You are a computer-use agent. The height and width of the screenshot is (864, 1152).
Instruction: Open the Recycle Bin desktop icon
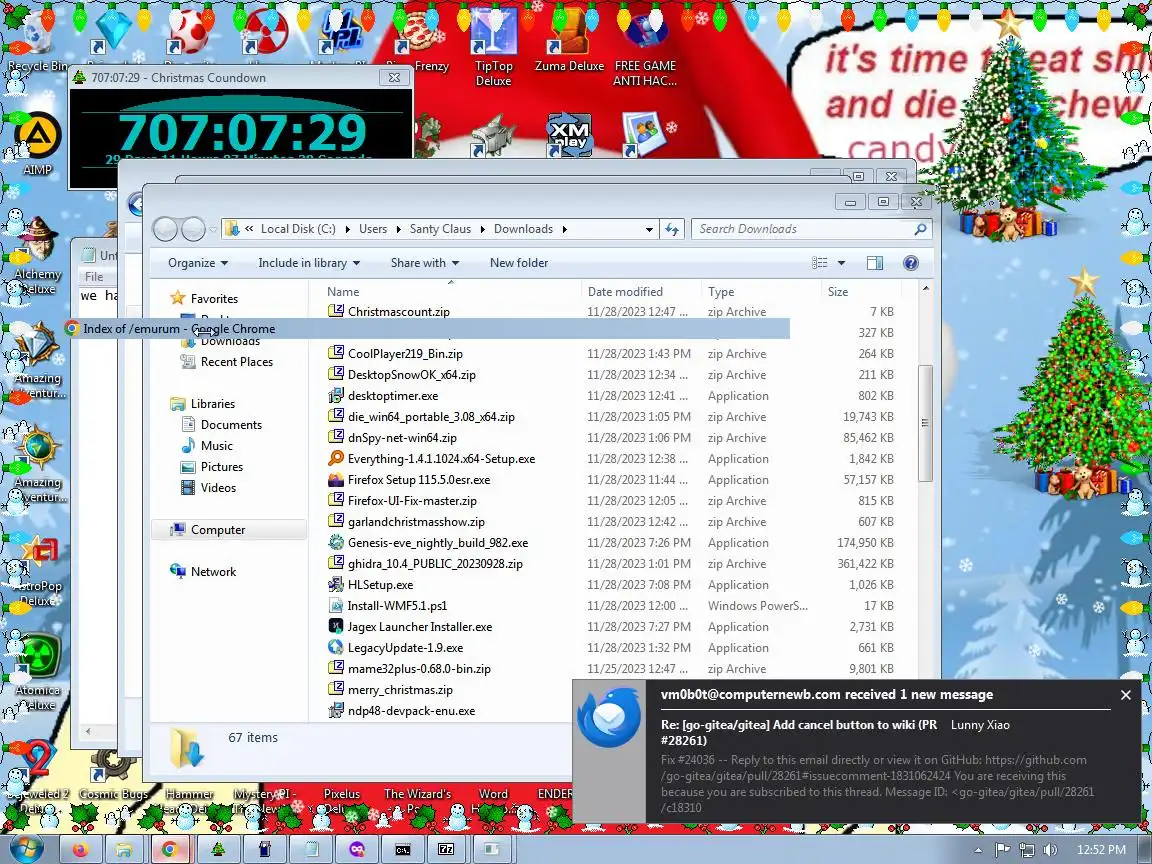click(35, 40)
